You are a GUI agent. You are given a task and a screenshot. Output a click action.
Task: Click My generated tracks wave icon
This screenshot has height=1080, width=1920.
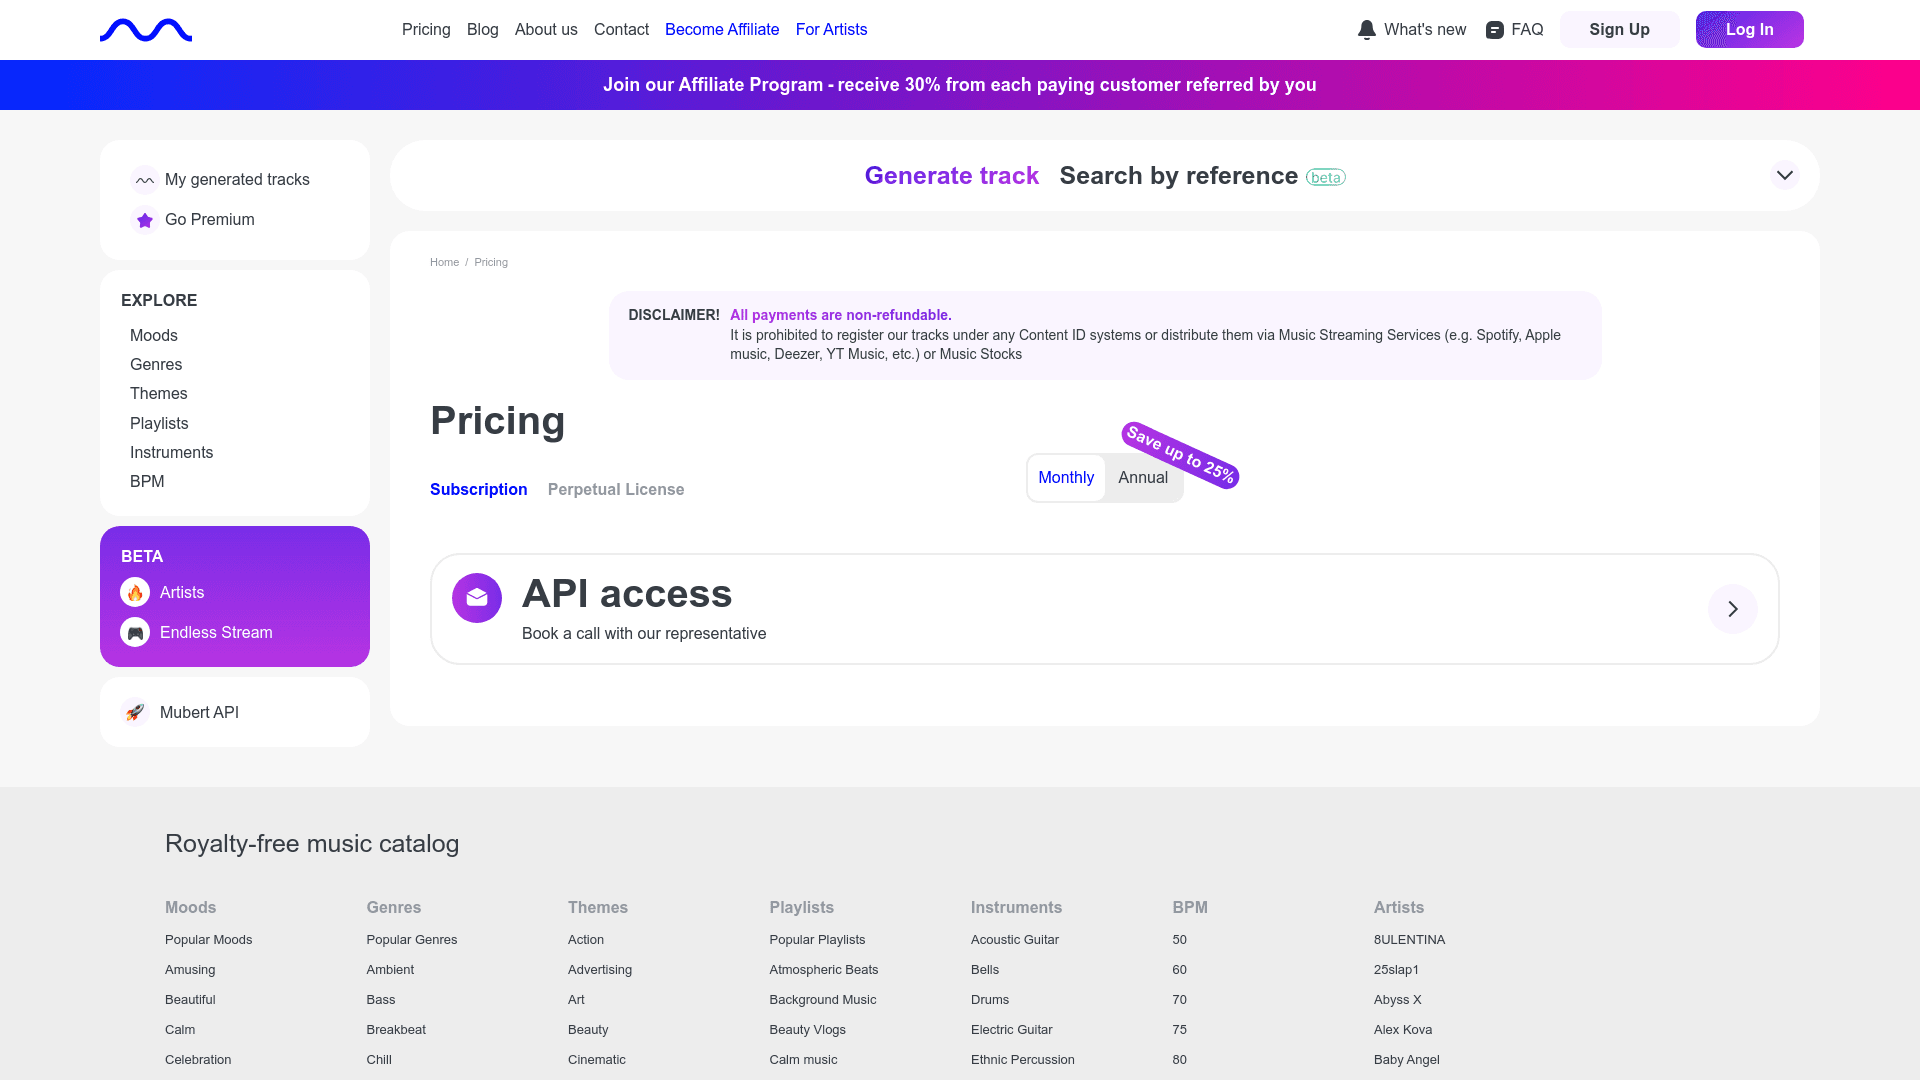145,180
